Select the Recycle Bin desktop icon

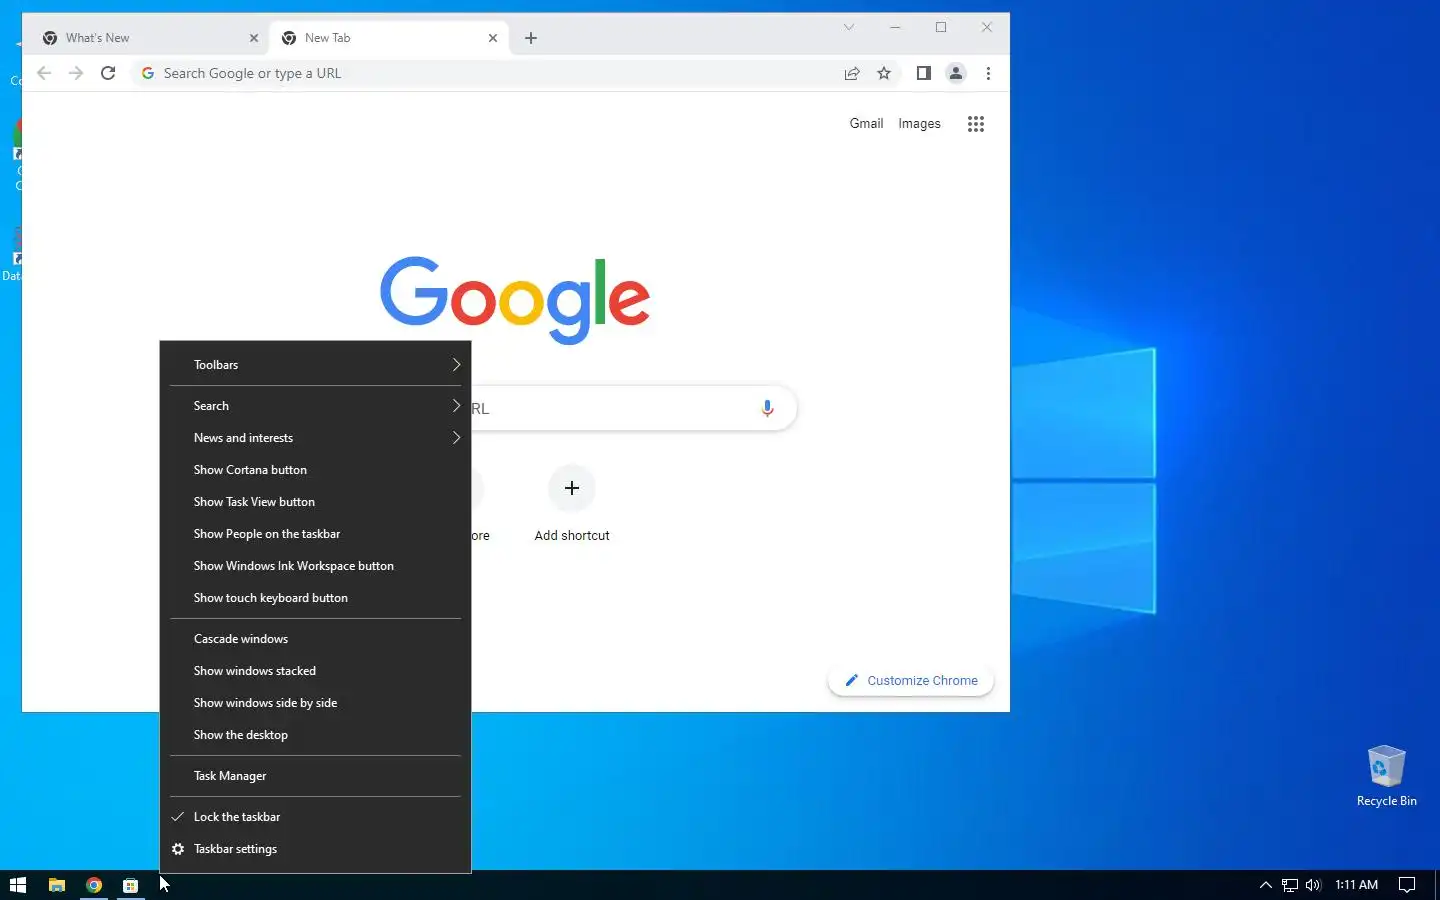(x=1386, y=776)
